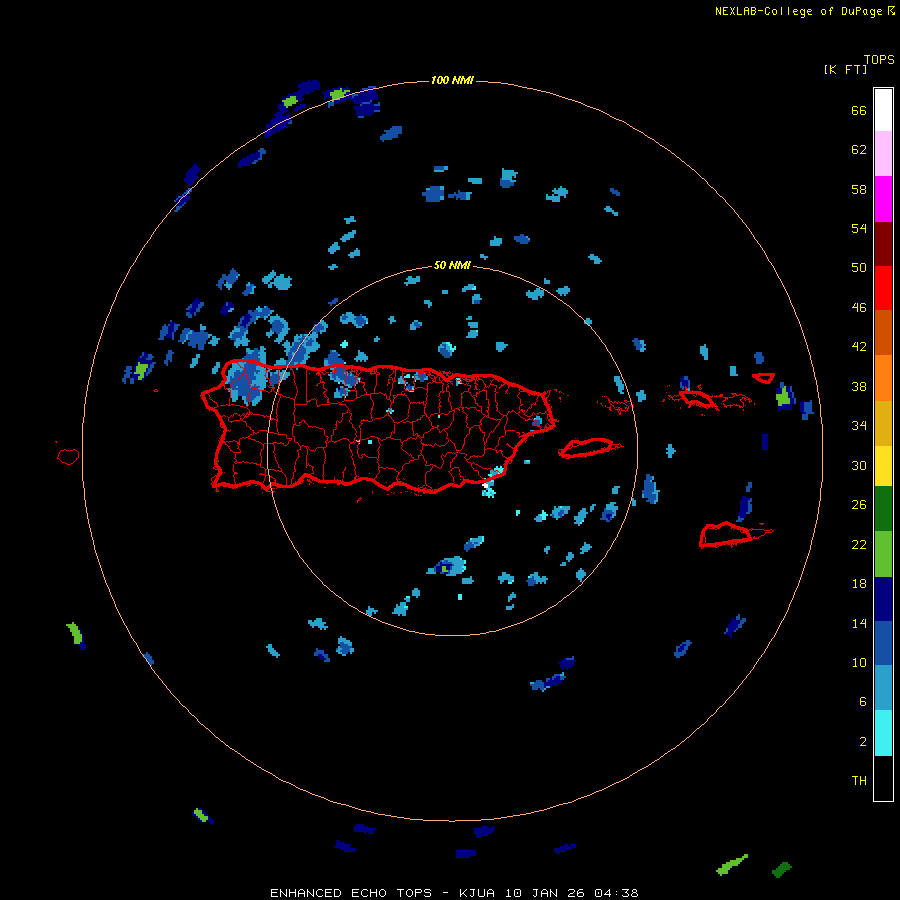Click the light pink legend swatch
Viewport: 900px width, 900px height.
pos(883,154)
